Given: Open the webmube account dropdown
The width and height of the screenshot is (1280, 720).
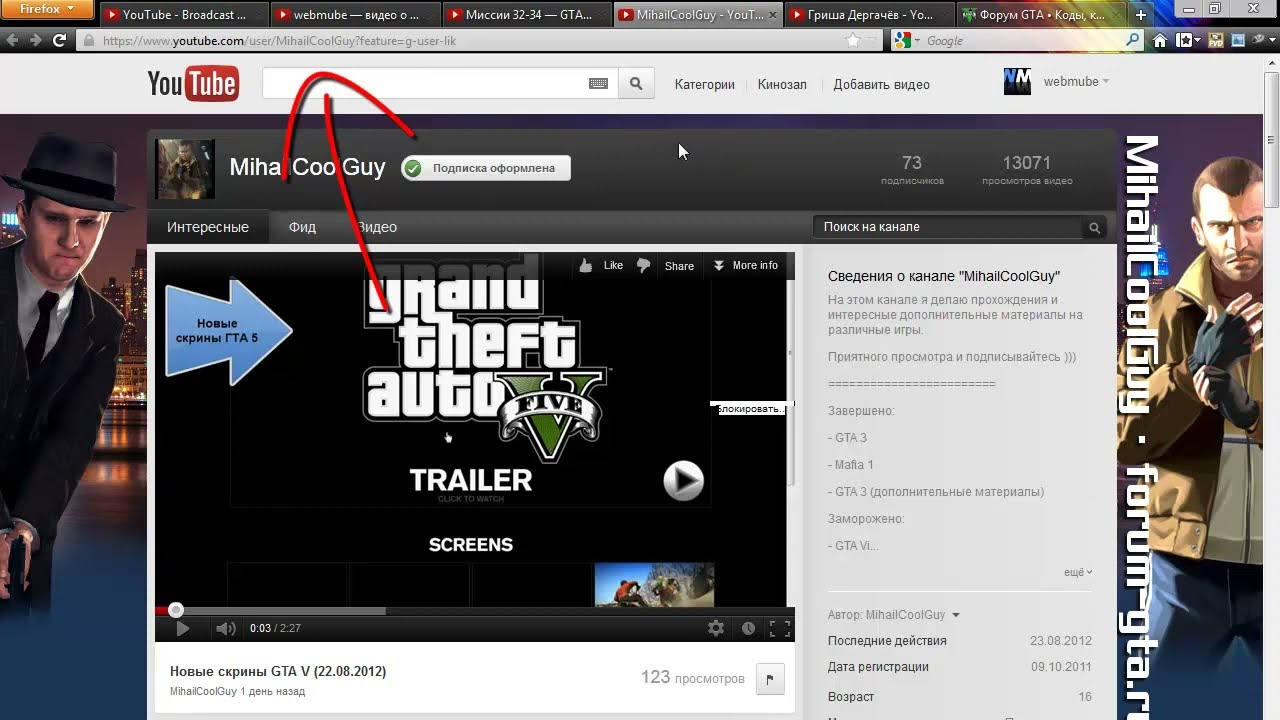Looking at the screenshot, I should (x=1076, y=82).
